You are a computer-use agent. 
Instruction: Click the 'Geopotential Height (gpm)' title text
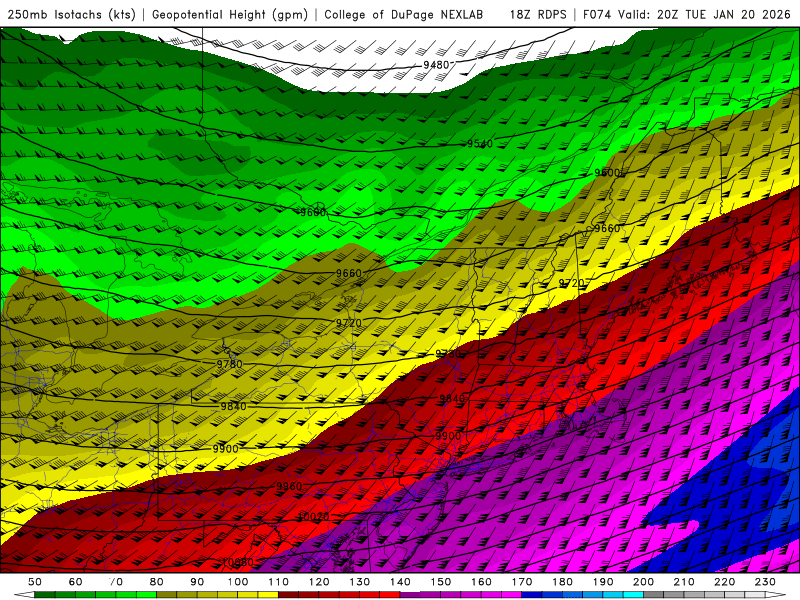pos(230,15)
